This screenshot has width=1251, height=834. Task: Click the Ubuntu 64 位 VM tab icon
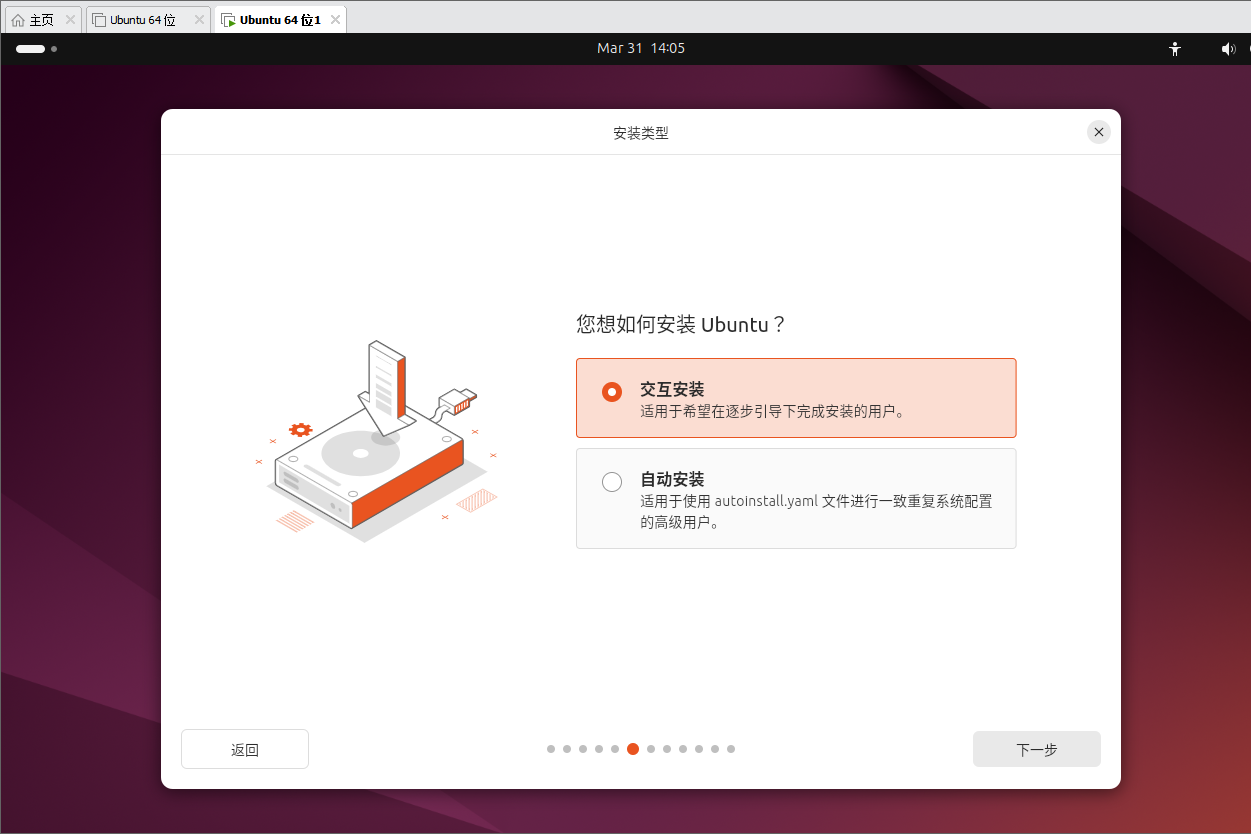pyautogui.click(x=99, y=20)
